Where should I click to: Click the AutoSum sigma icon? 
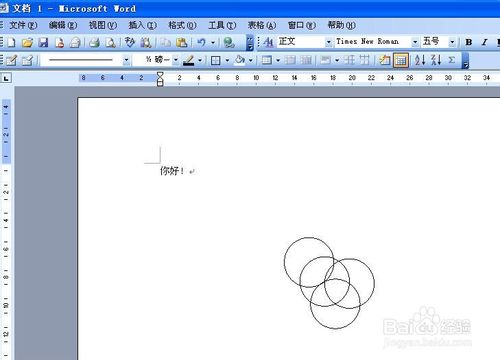tap(452, 60)
